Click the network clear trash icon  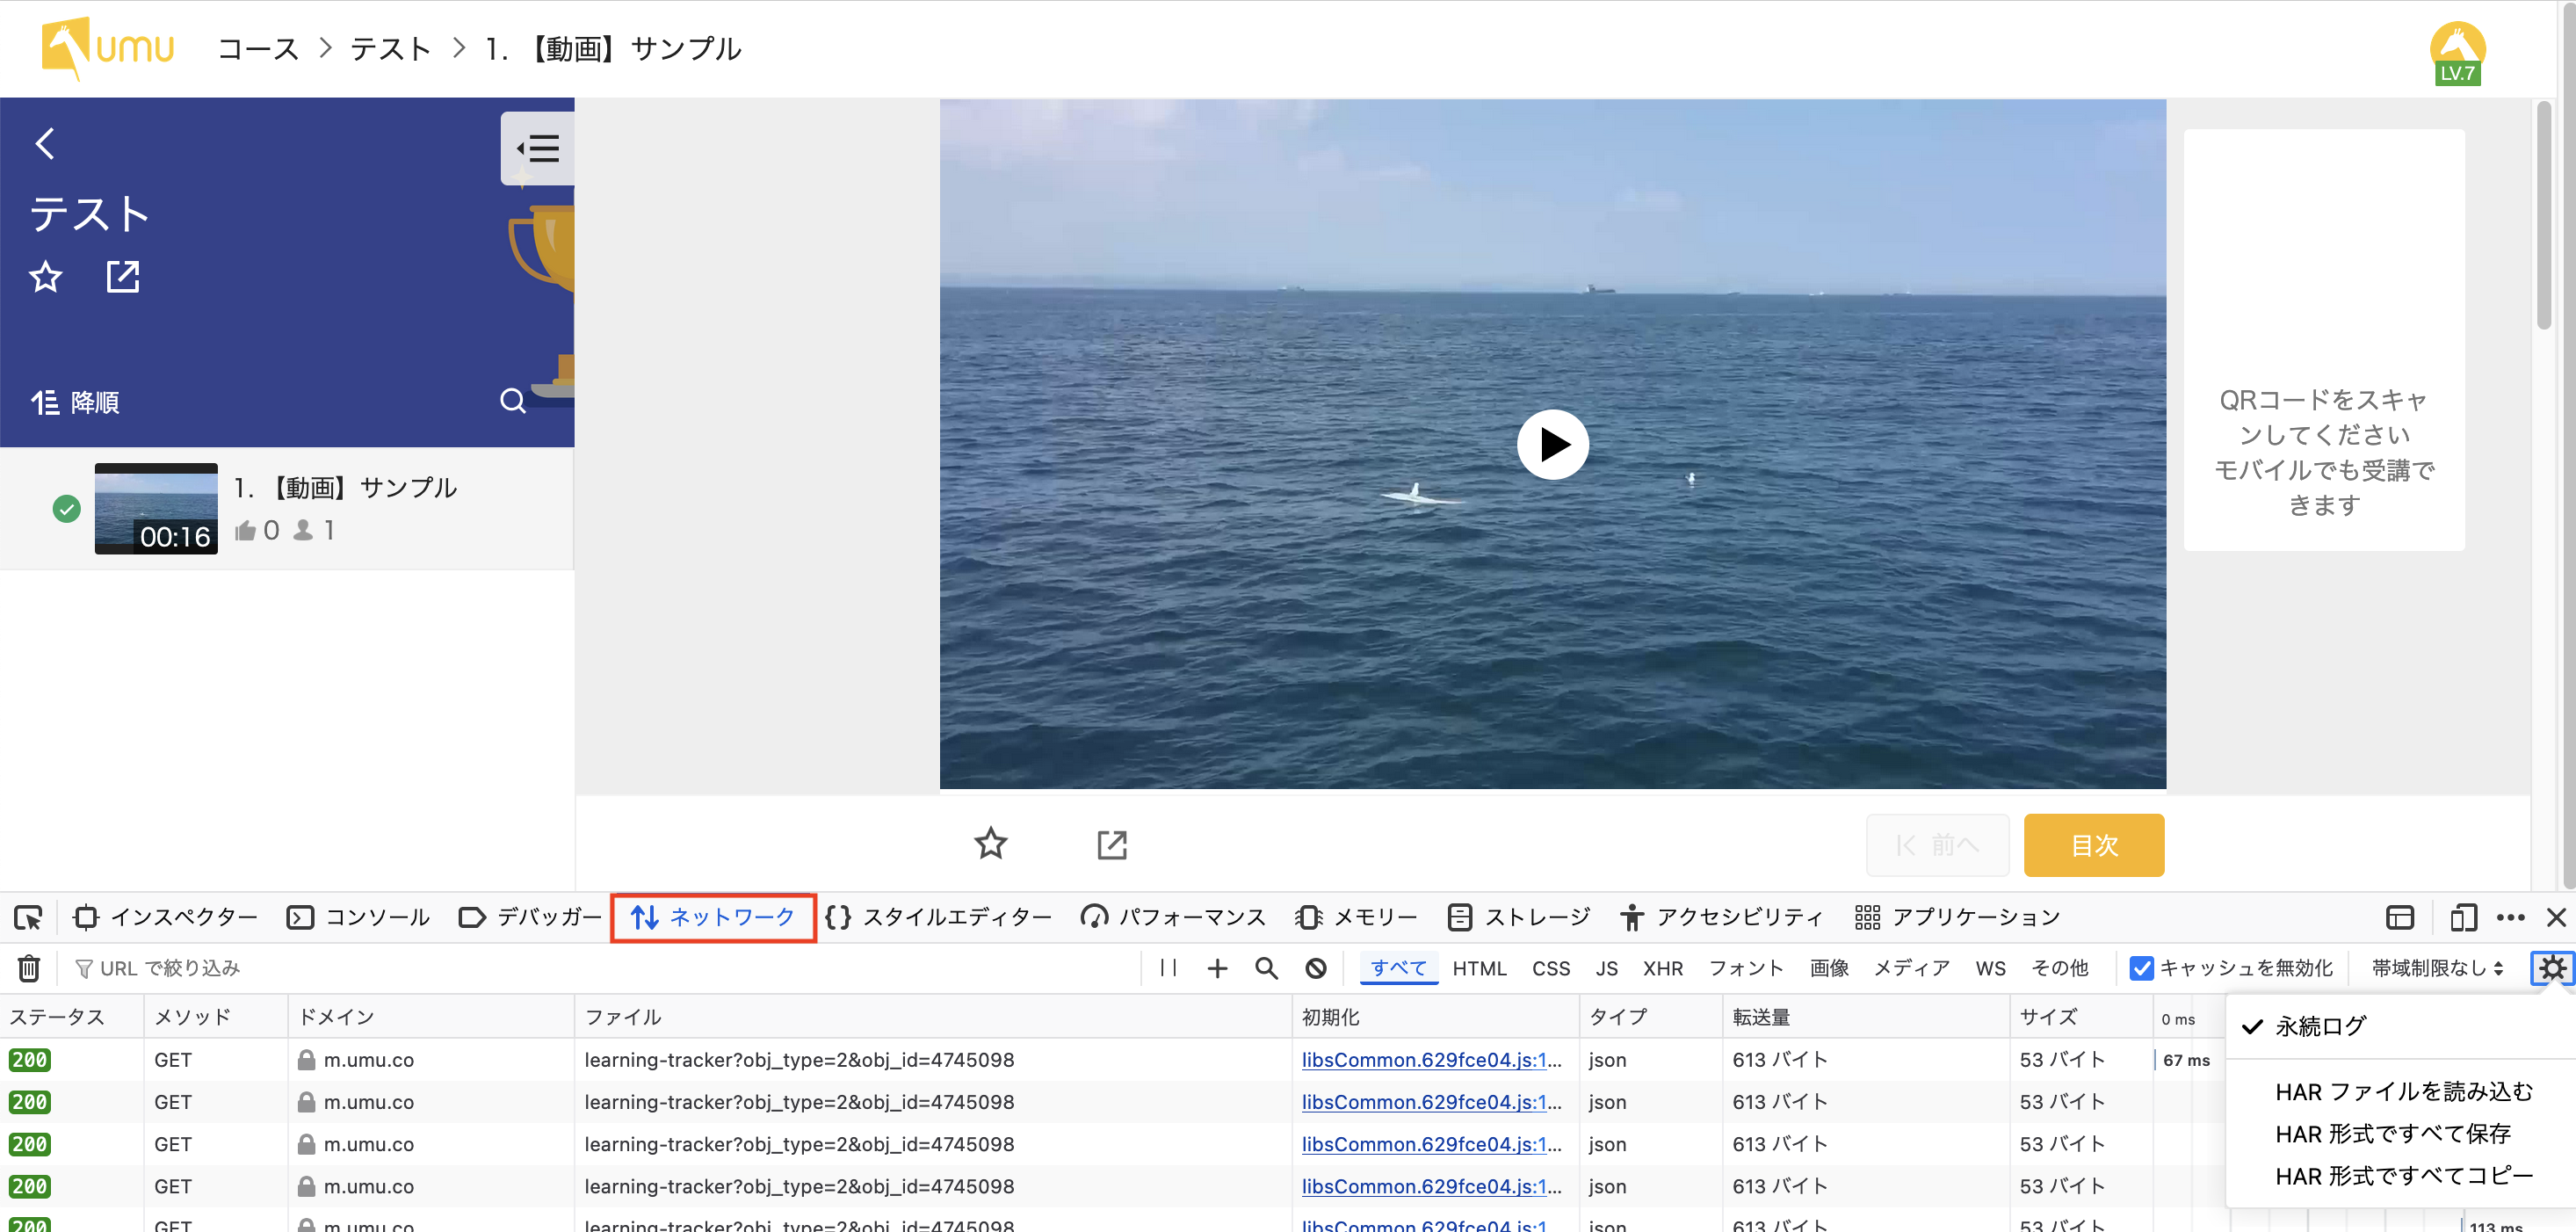29,967
